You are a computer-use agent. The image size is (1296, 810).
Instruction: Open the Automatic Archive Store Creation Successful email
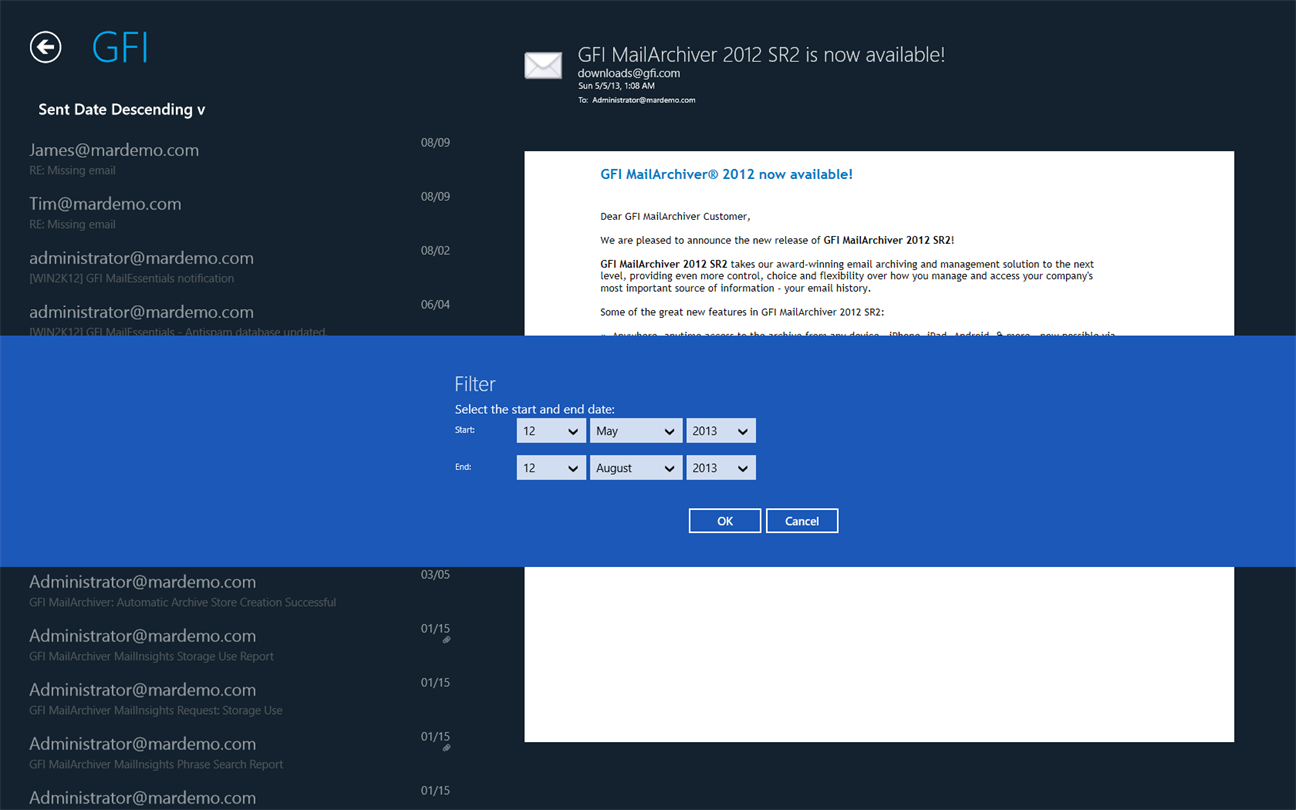click(240, 590)
